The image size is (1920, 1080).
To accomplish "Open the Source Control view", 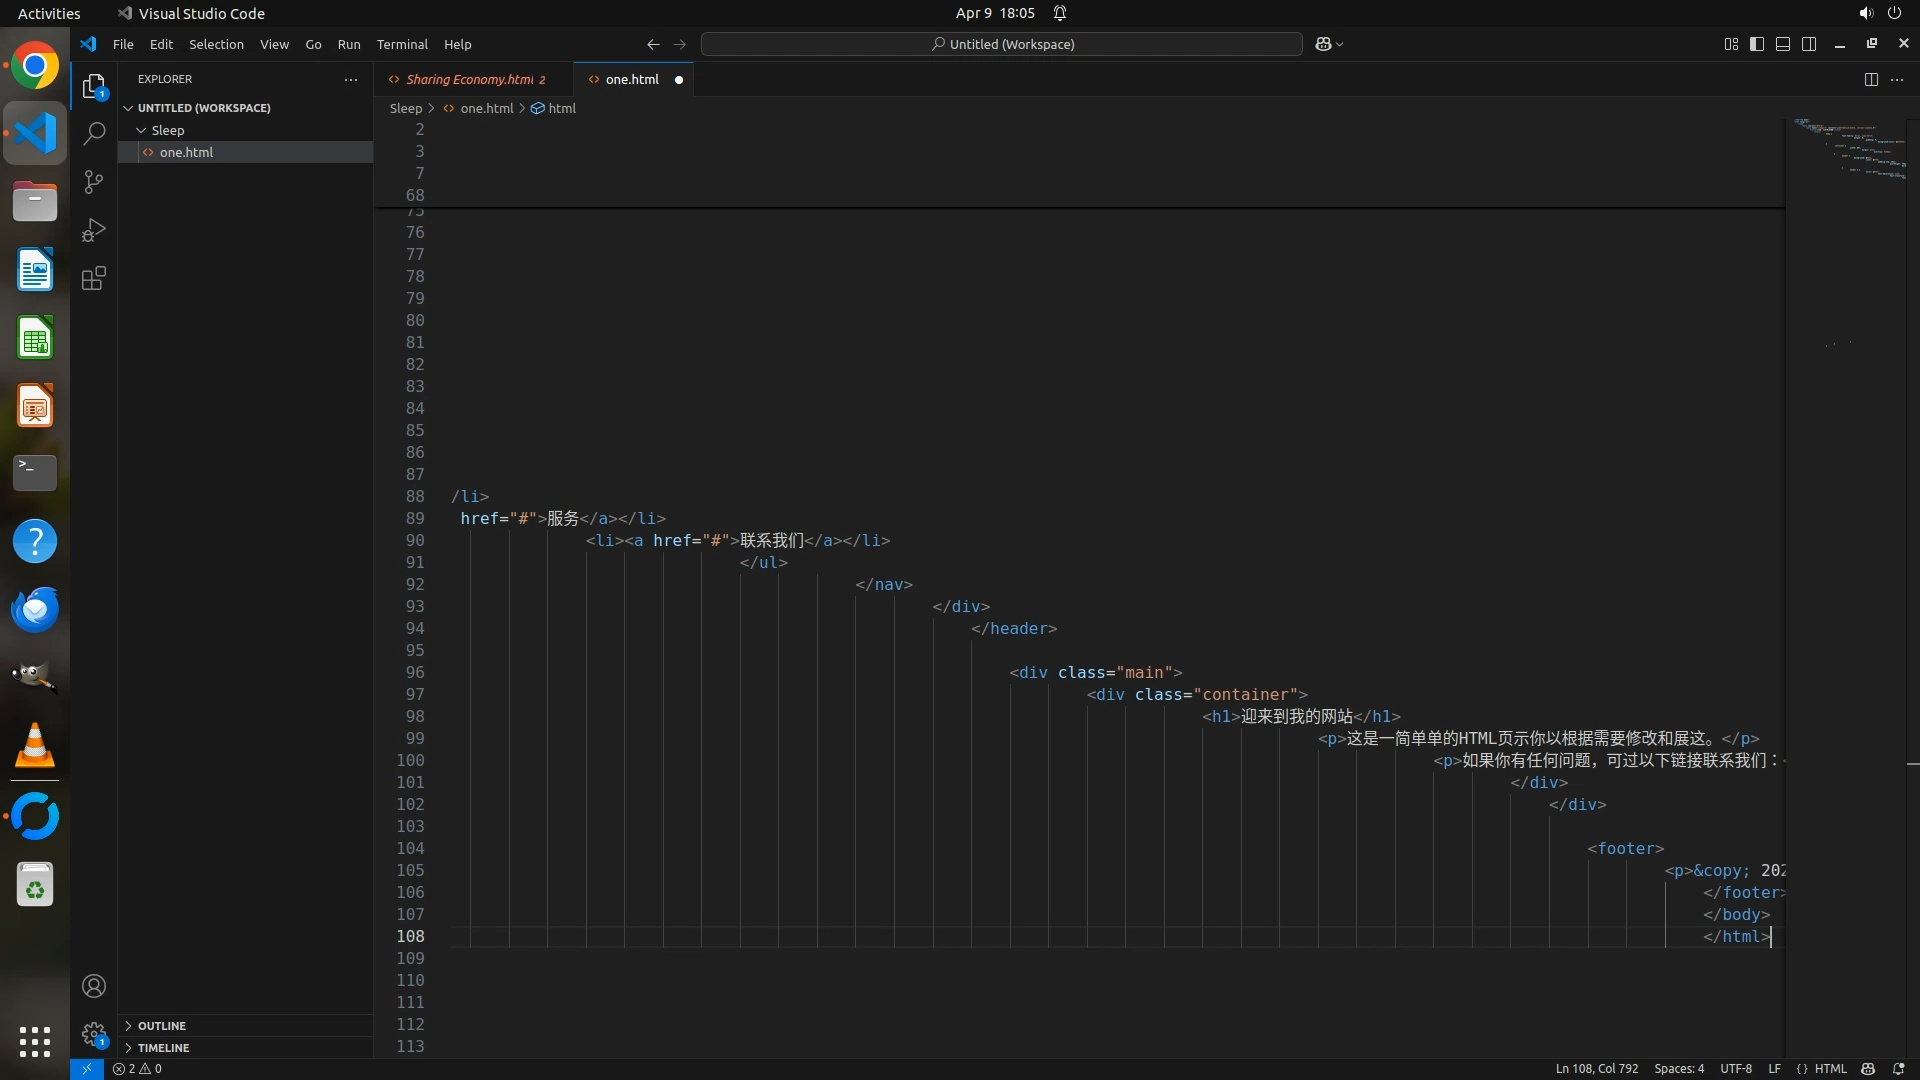I will click(94, 182).
